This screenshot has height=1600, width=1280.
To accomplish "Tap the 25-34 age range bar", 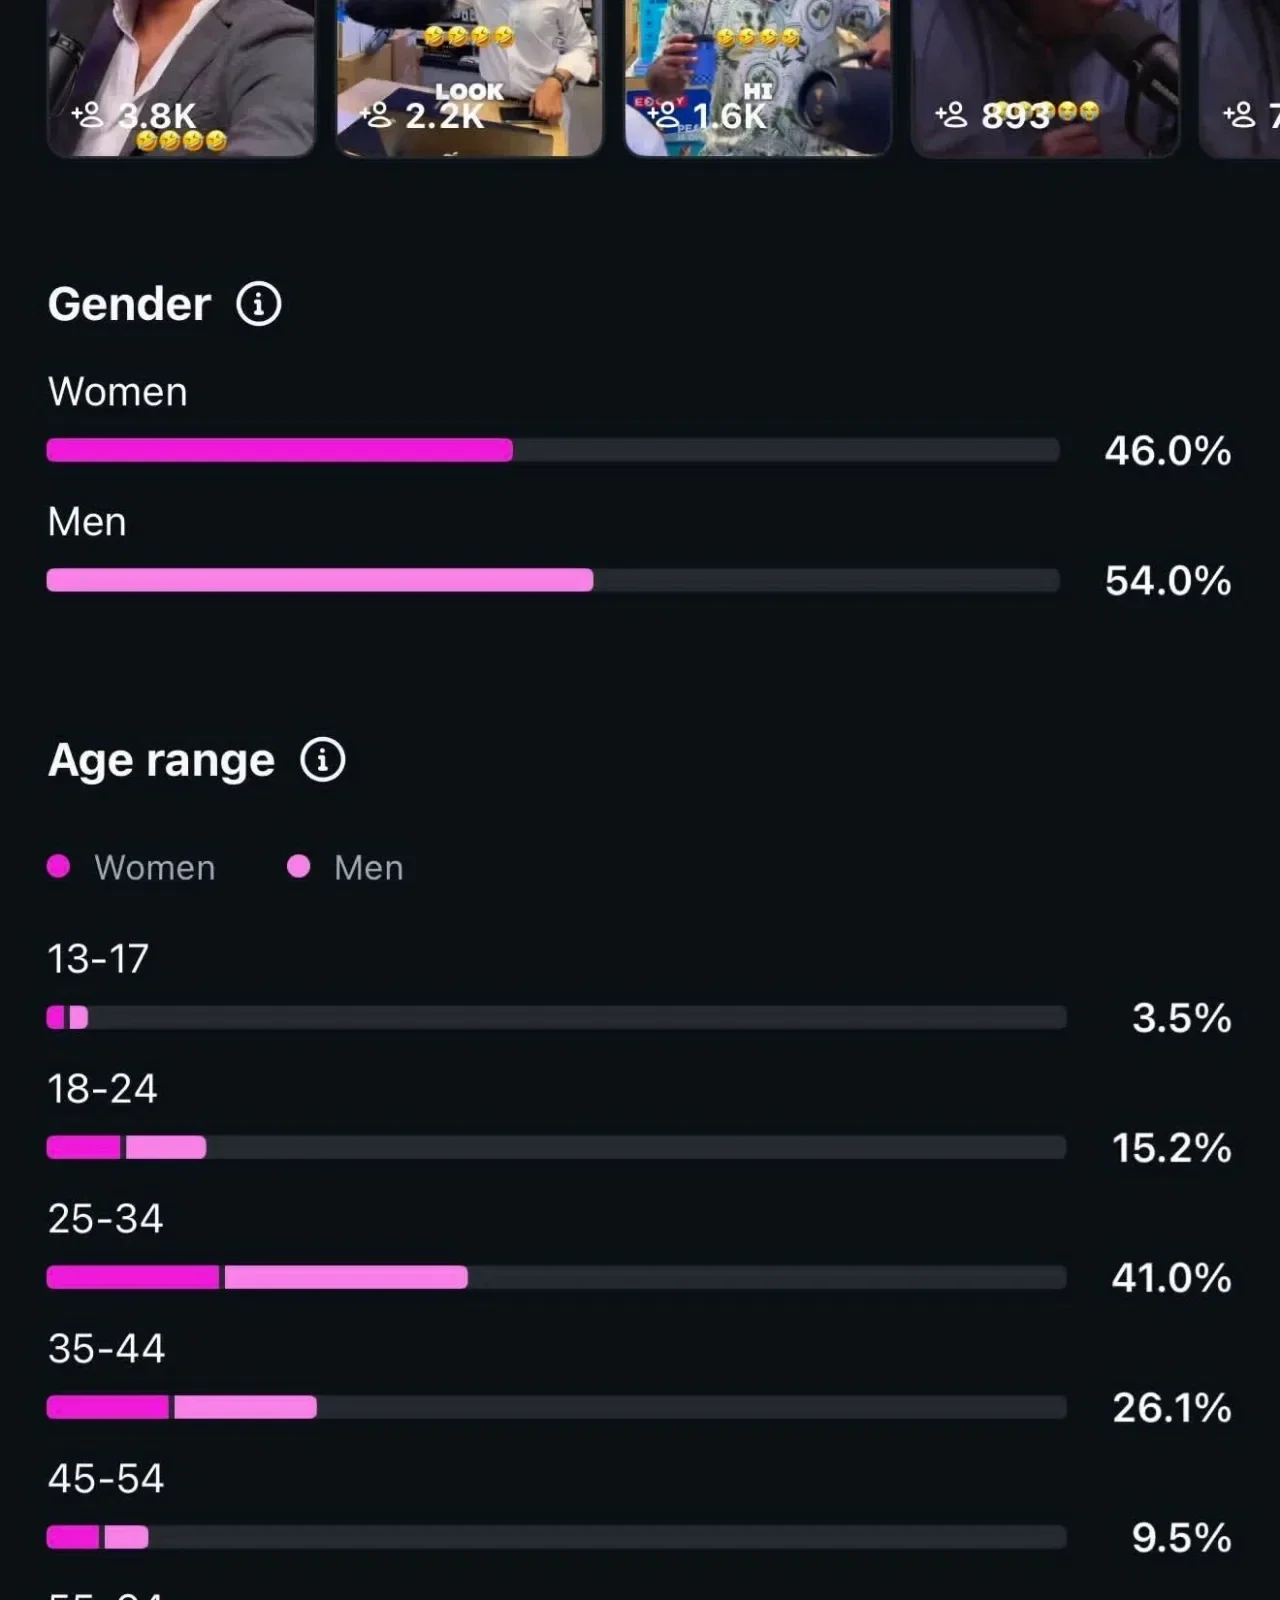I will click(x=556, y=1277).
